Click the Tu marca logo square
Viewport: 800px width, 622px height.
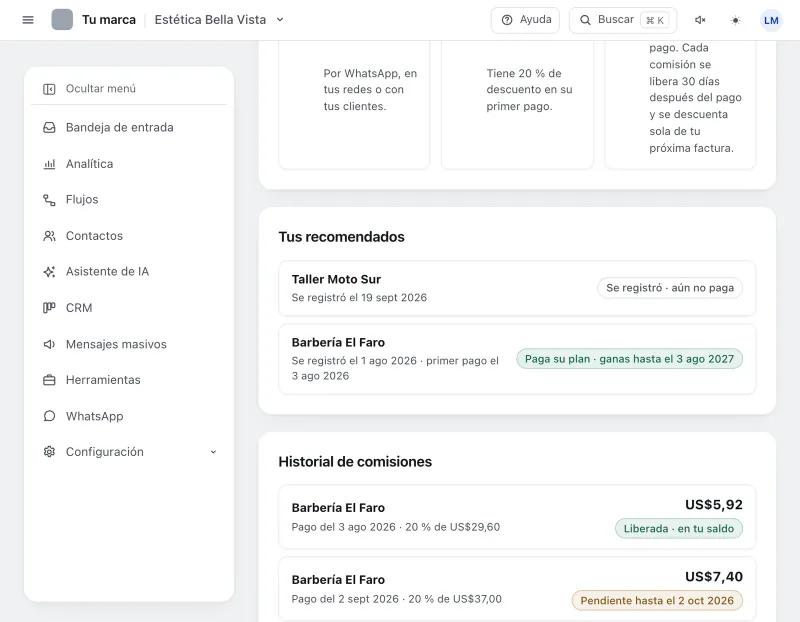[62, 20]
